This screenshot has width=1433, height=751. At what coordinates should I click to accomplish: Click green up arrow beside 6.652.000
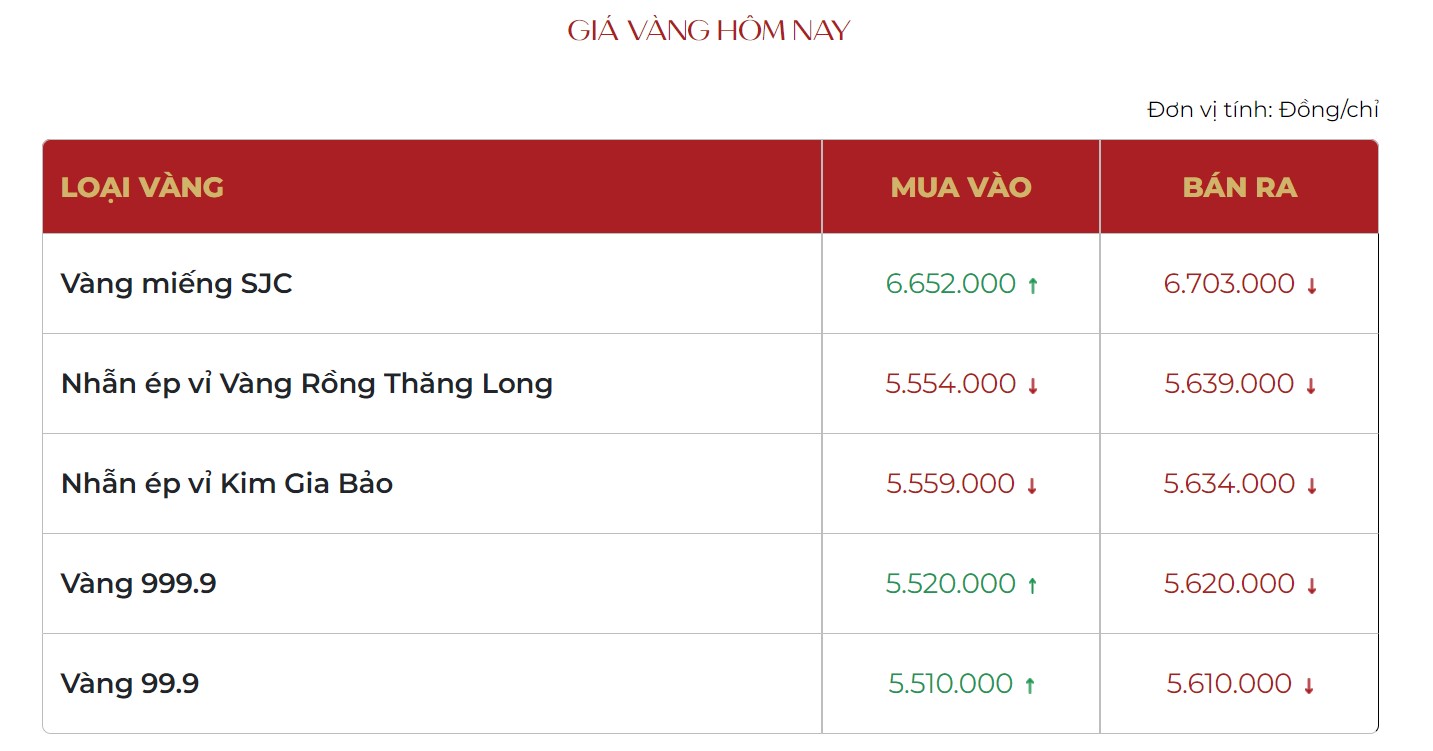tap(1033, 286)
